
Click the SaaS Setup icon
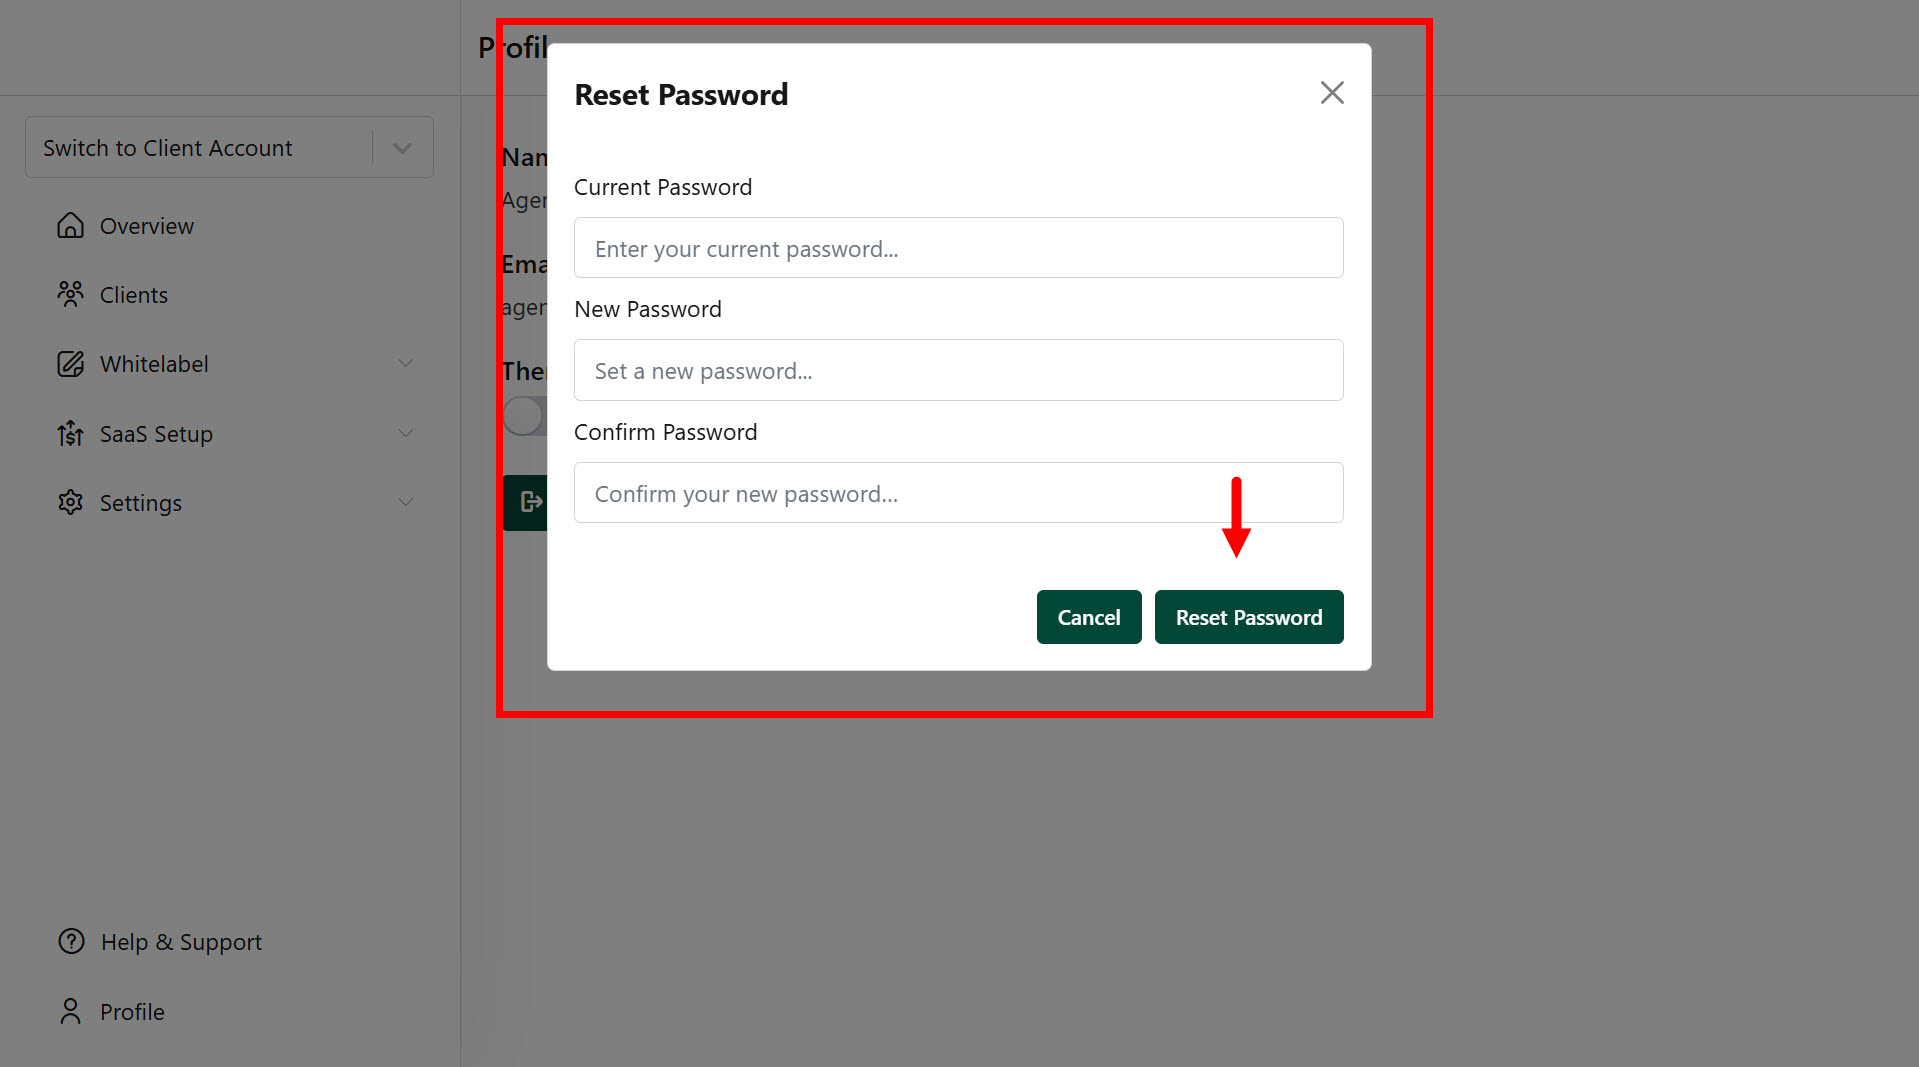click(70, 433)
